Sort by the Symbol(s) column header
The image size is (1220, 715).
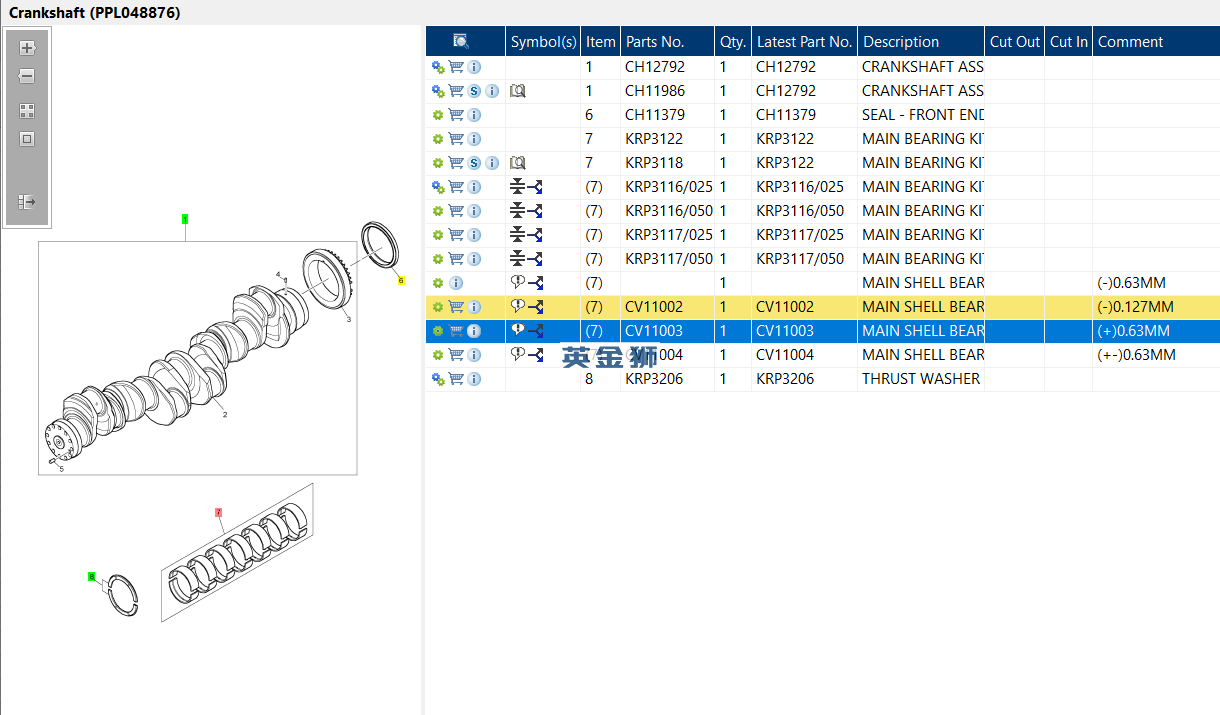[543, 42]
